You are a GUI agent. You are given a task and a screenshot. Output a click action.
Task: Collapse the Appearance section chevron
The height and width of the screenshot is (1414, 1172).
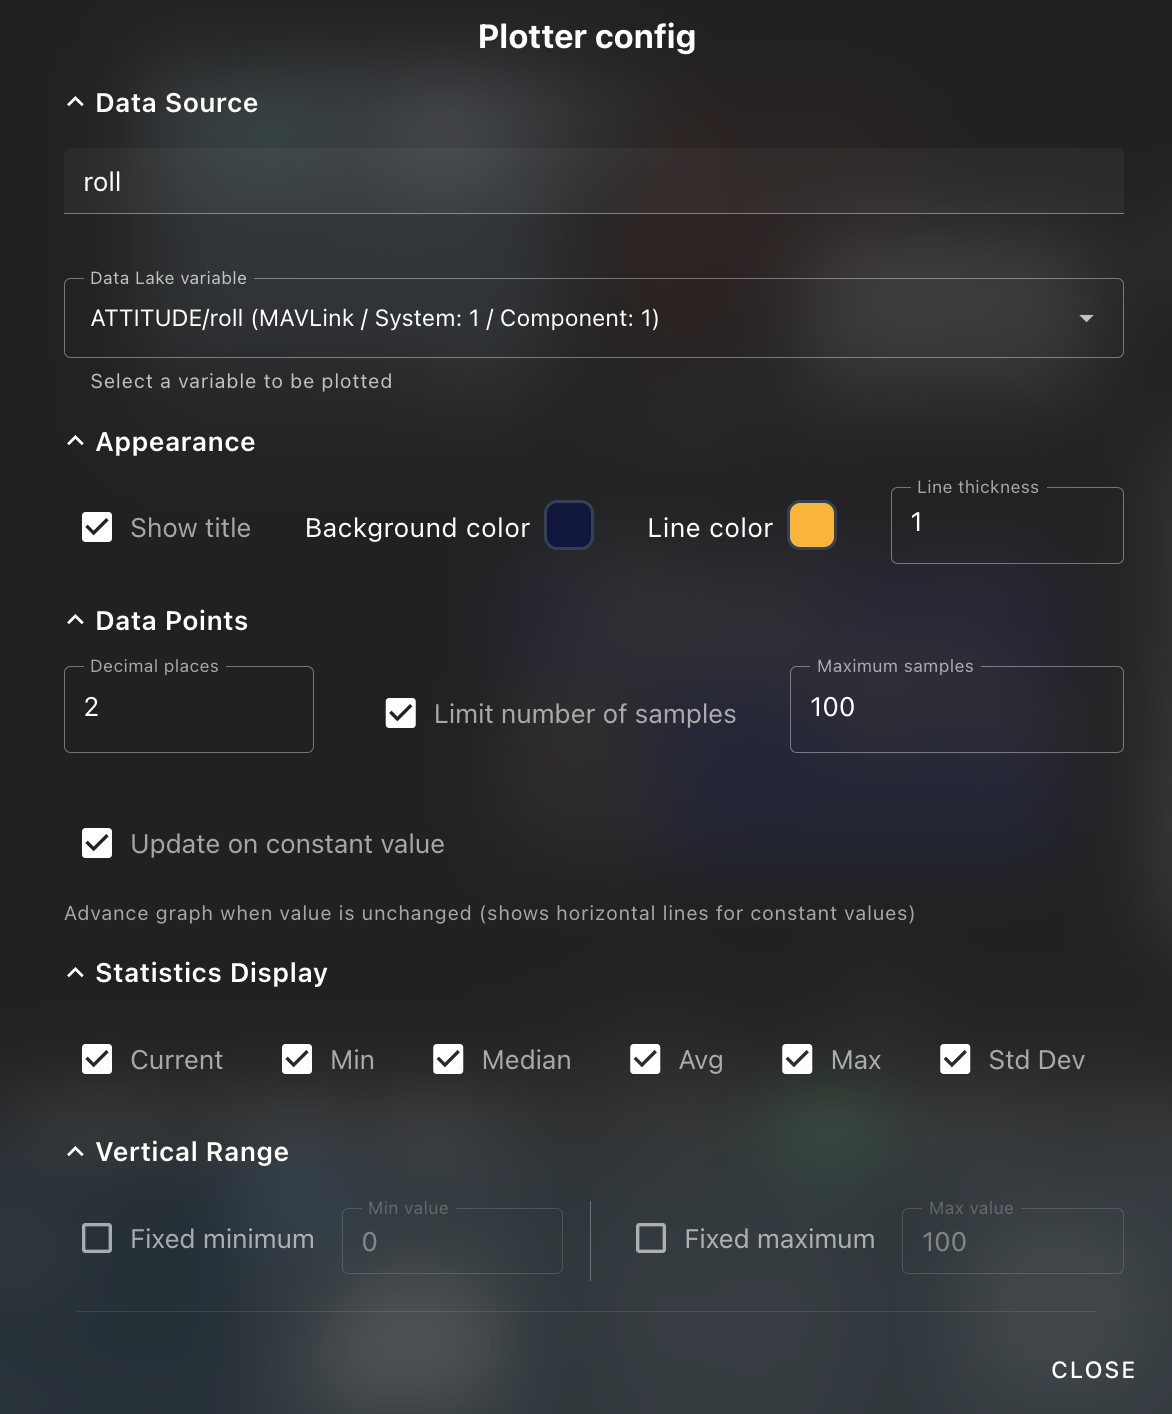click(75, 442)
